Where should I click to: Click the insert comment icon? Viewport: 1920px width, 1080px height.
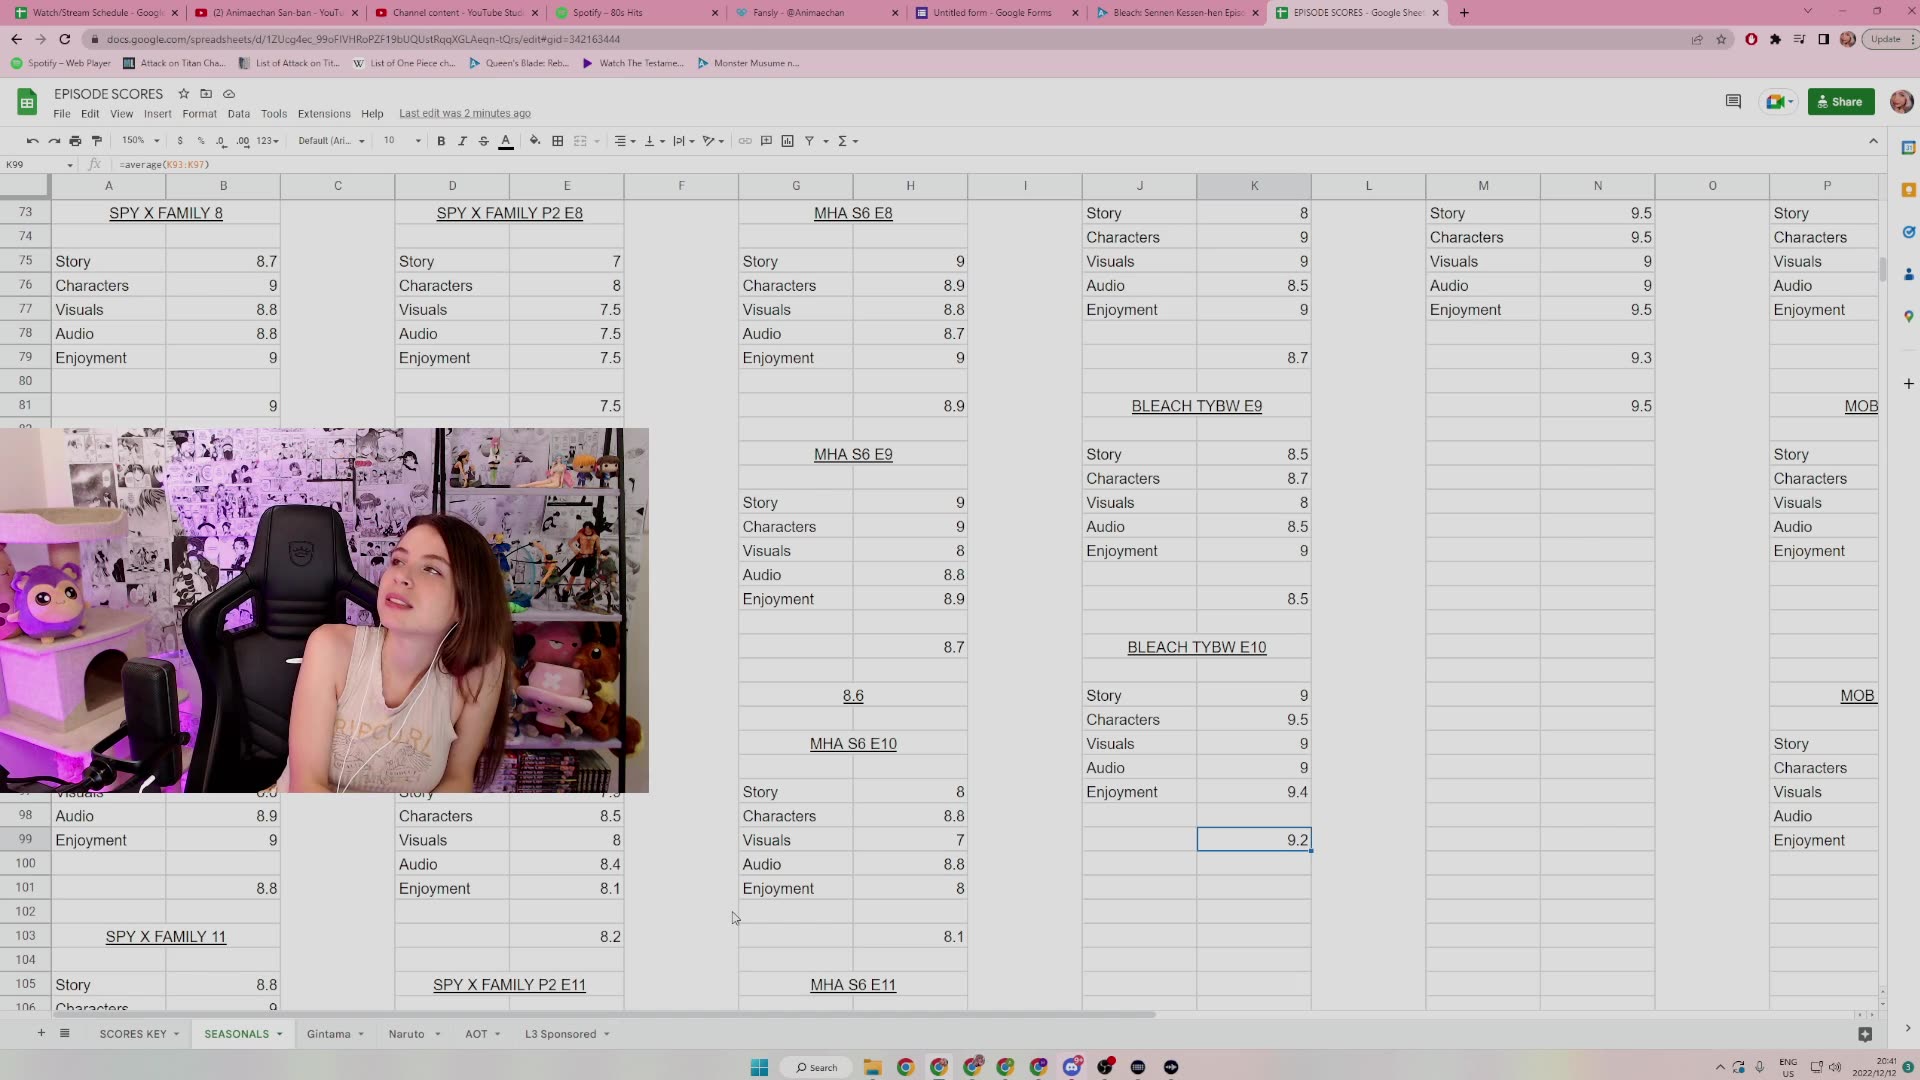(x=766, y=141)
